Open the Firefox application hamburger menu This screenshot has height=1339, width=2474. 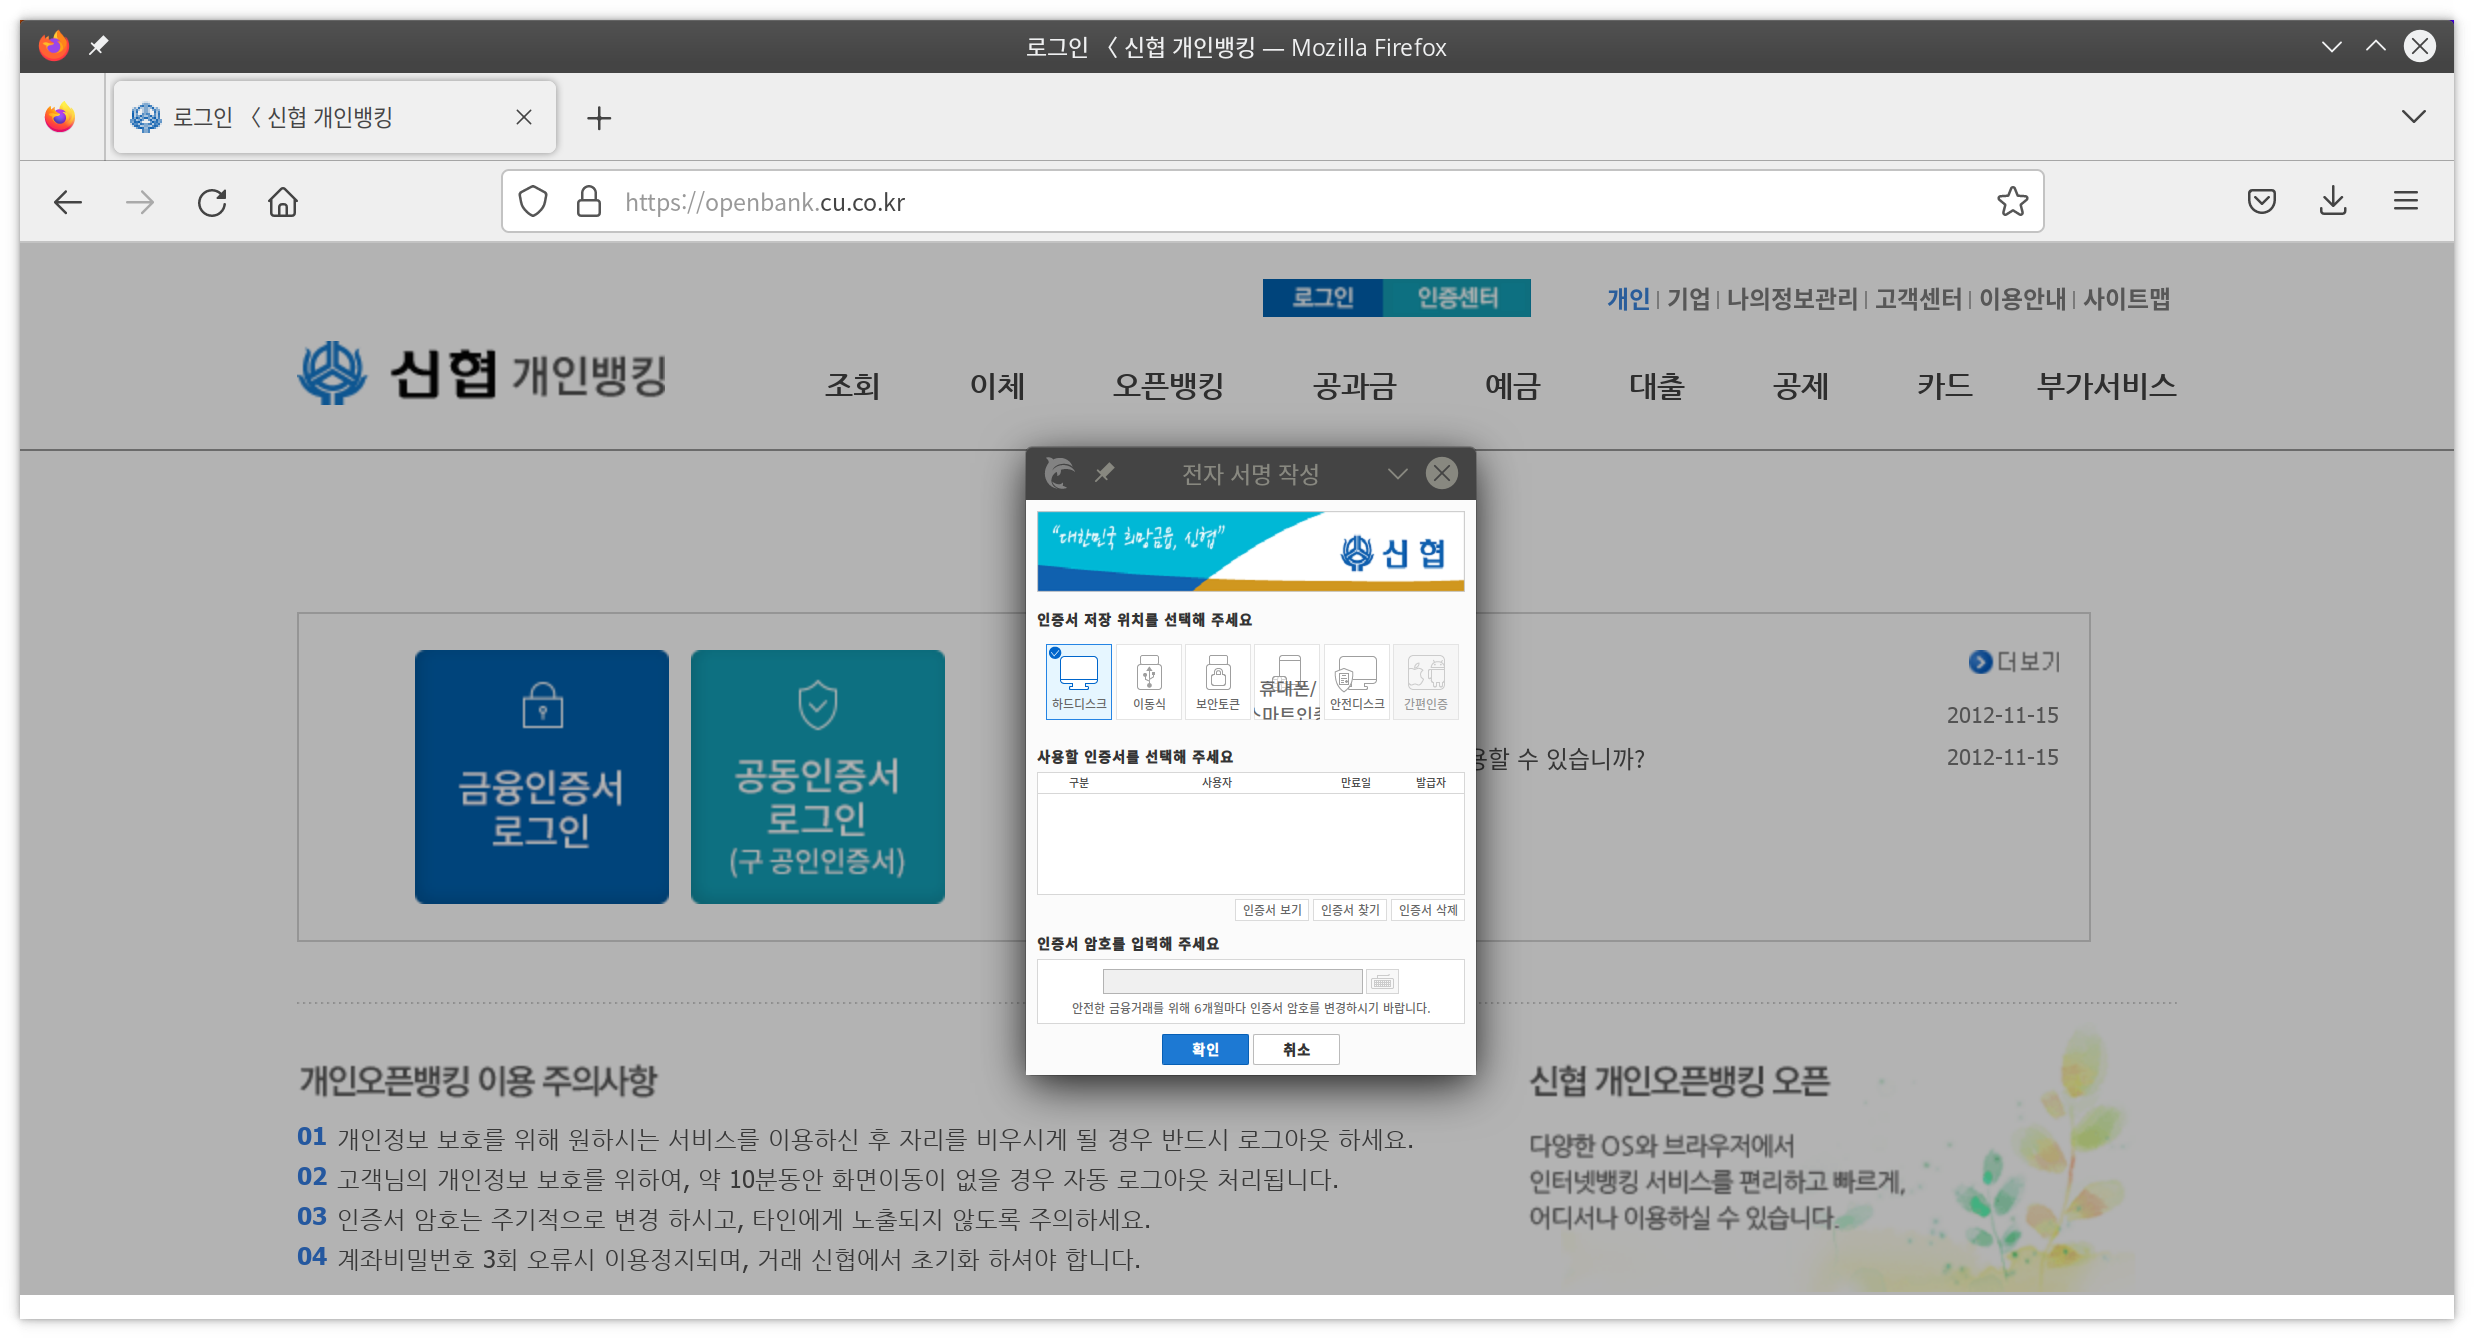pos(2406,202)
